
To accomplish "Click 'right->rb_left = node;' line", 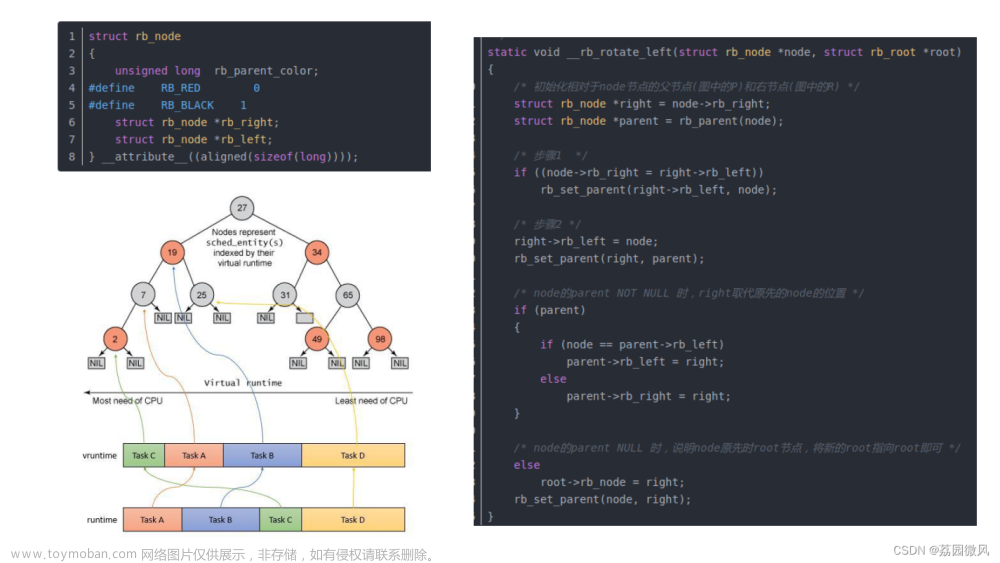I will tap(586, 242).
